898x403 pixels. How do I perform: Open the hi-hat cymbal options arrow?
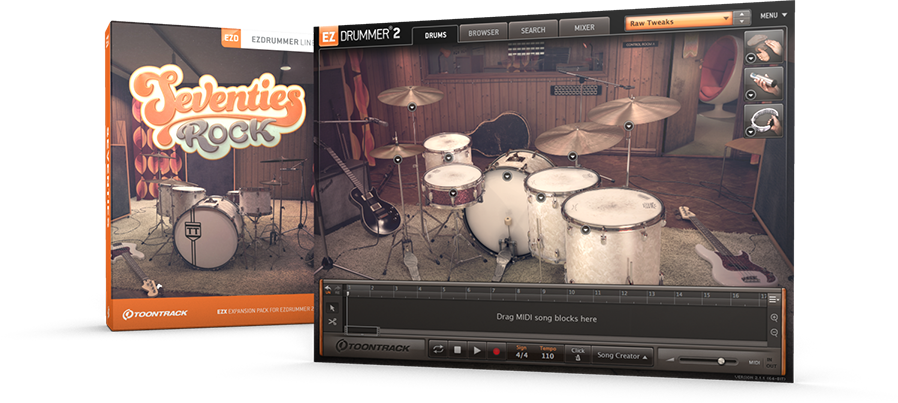pos(397,158)
